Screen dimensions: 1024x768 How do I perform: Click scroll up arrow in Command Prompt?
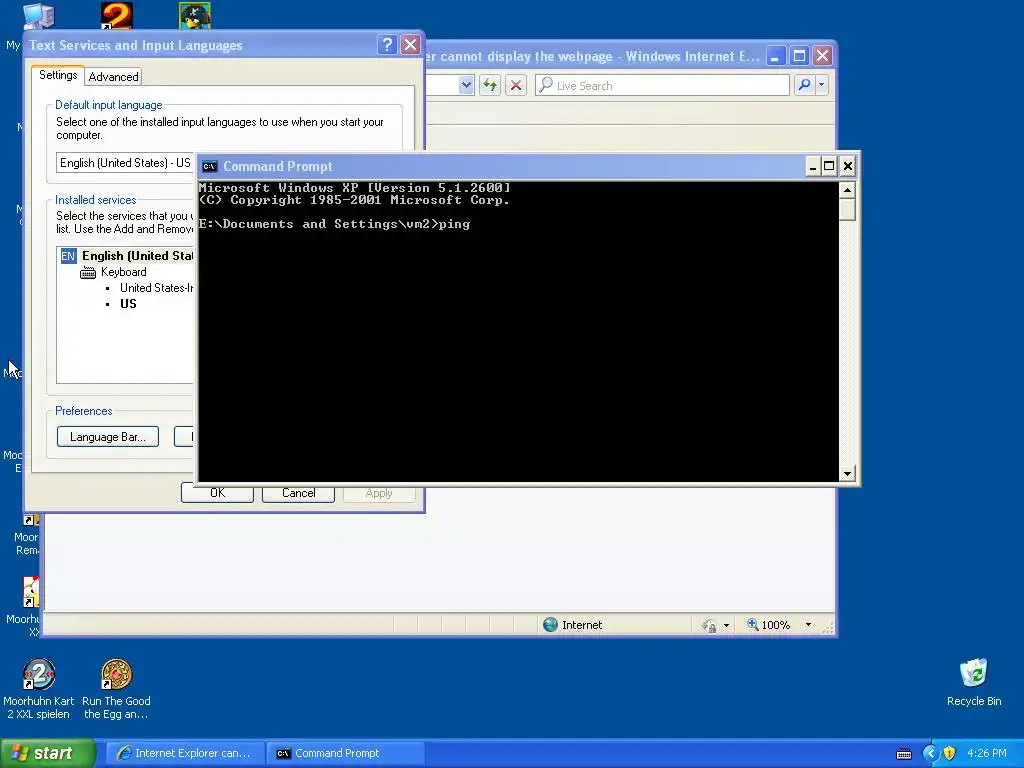pos(847,190)
